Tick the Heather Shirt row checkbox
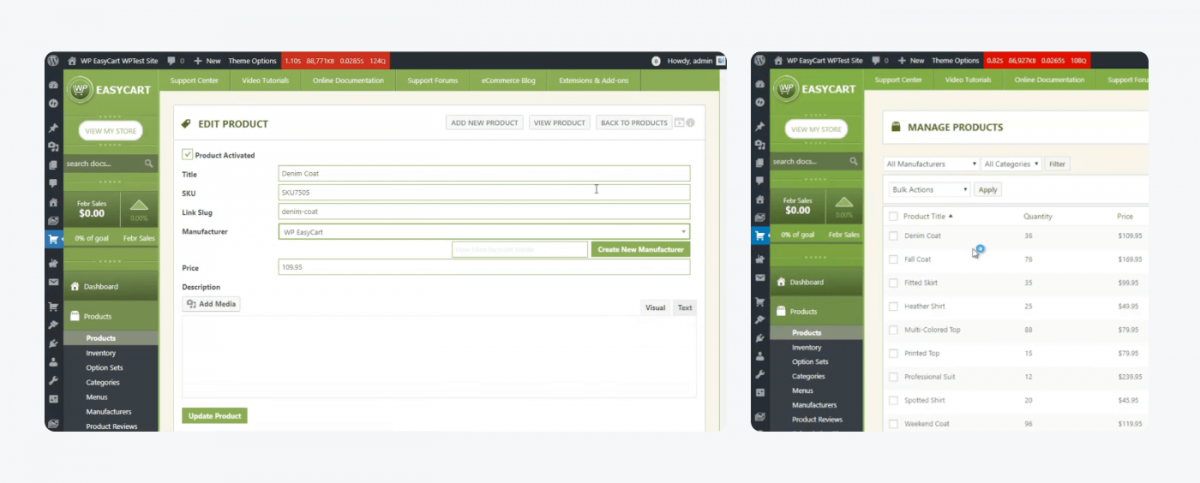Screen dimensions: 1200x483 tap(893, 306)
